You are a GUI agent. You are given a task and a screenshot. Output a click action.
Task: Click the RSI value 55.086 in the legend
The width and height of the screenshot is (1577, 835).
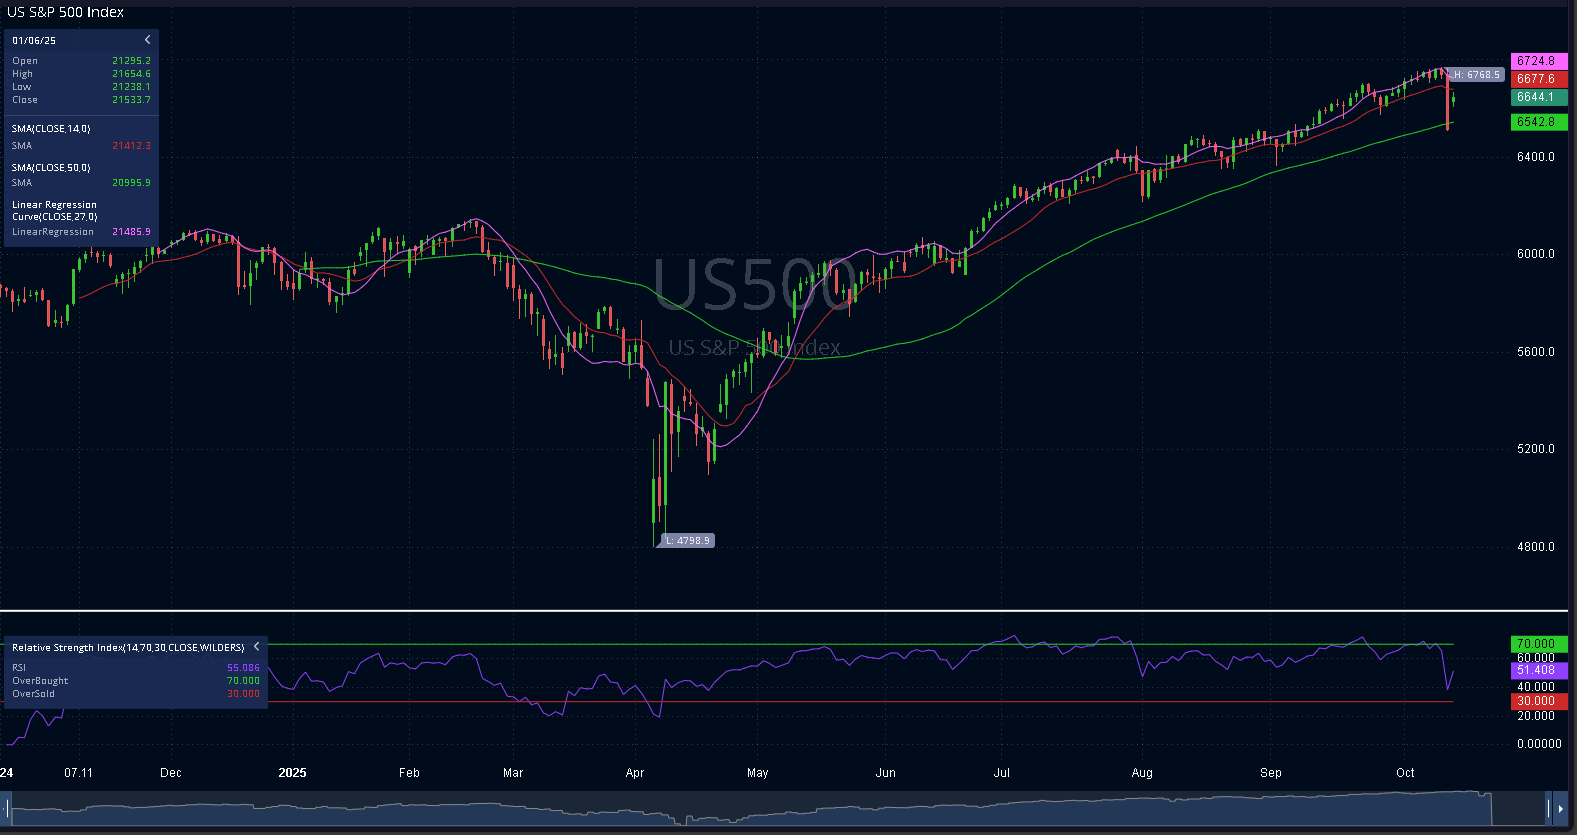243,668
